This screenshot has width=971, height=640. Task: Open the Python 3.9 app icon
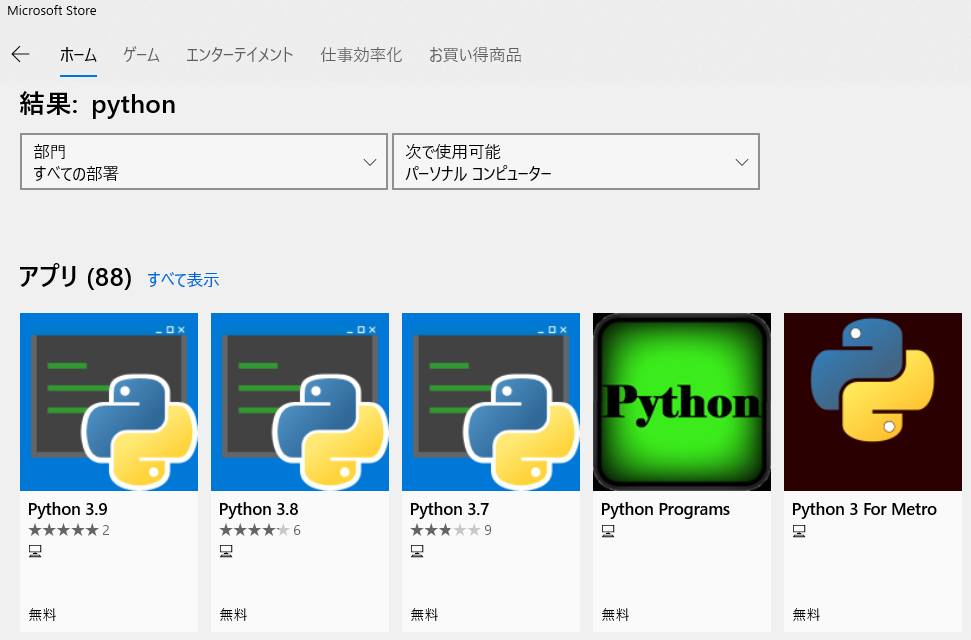109,402
